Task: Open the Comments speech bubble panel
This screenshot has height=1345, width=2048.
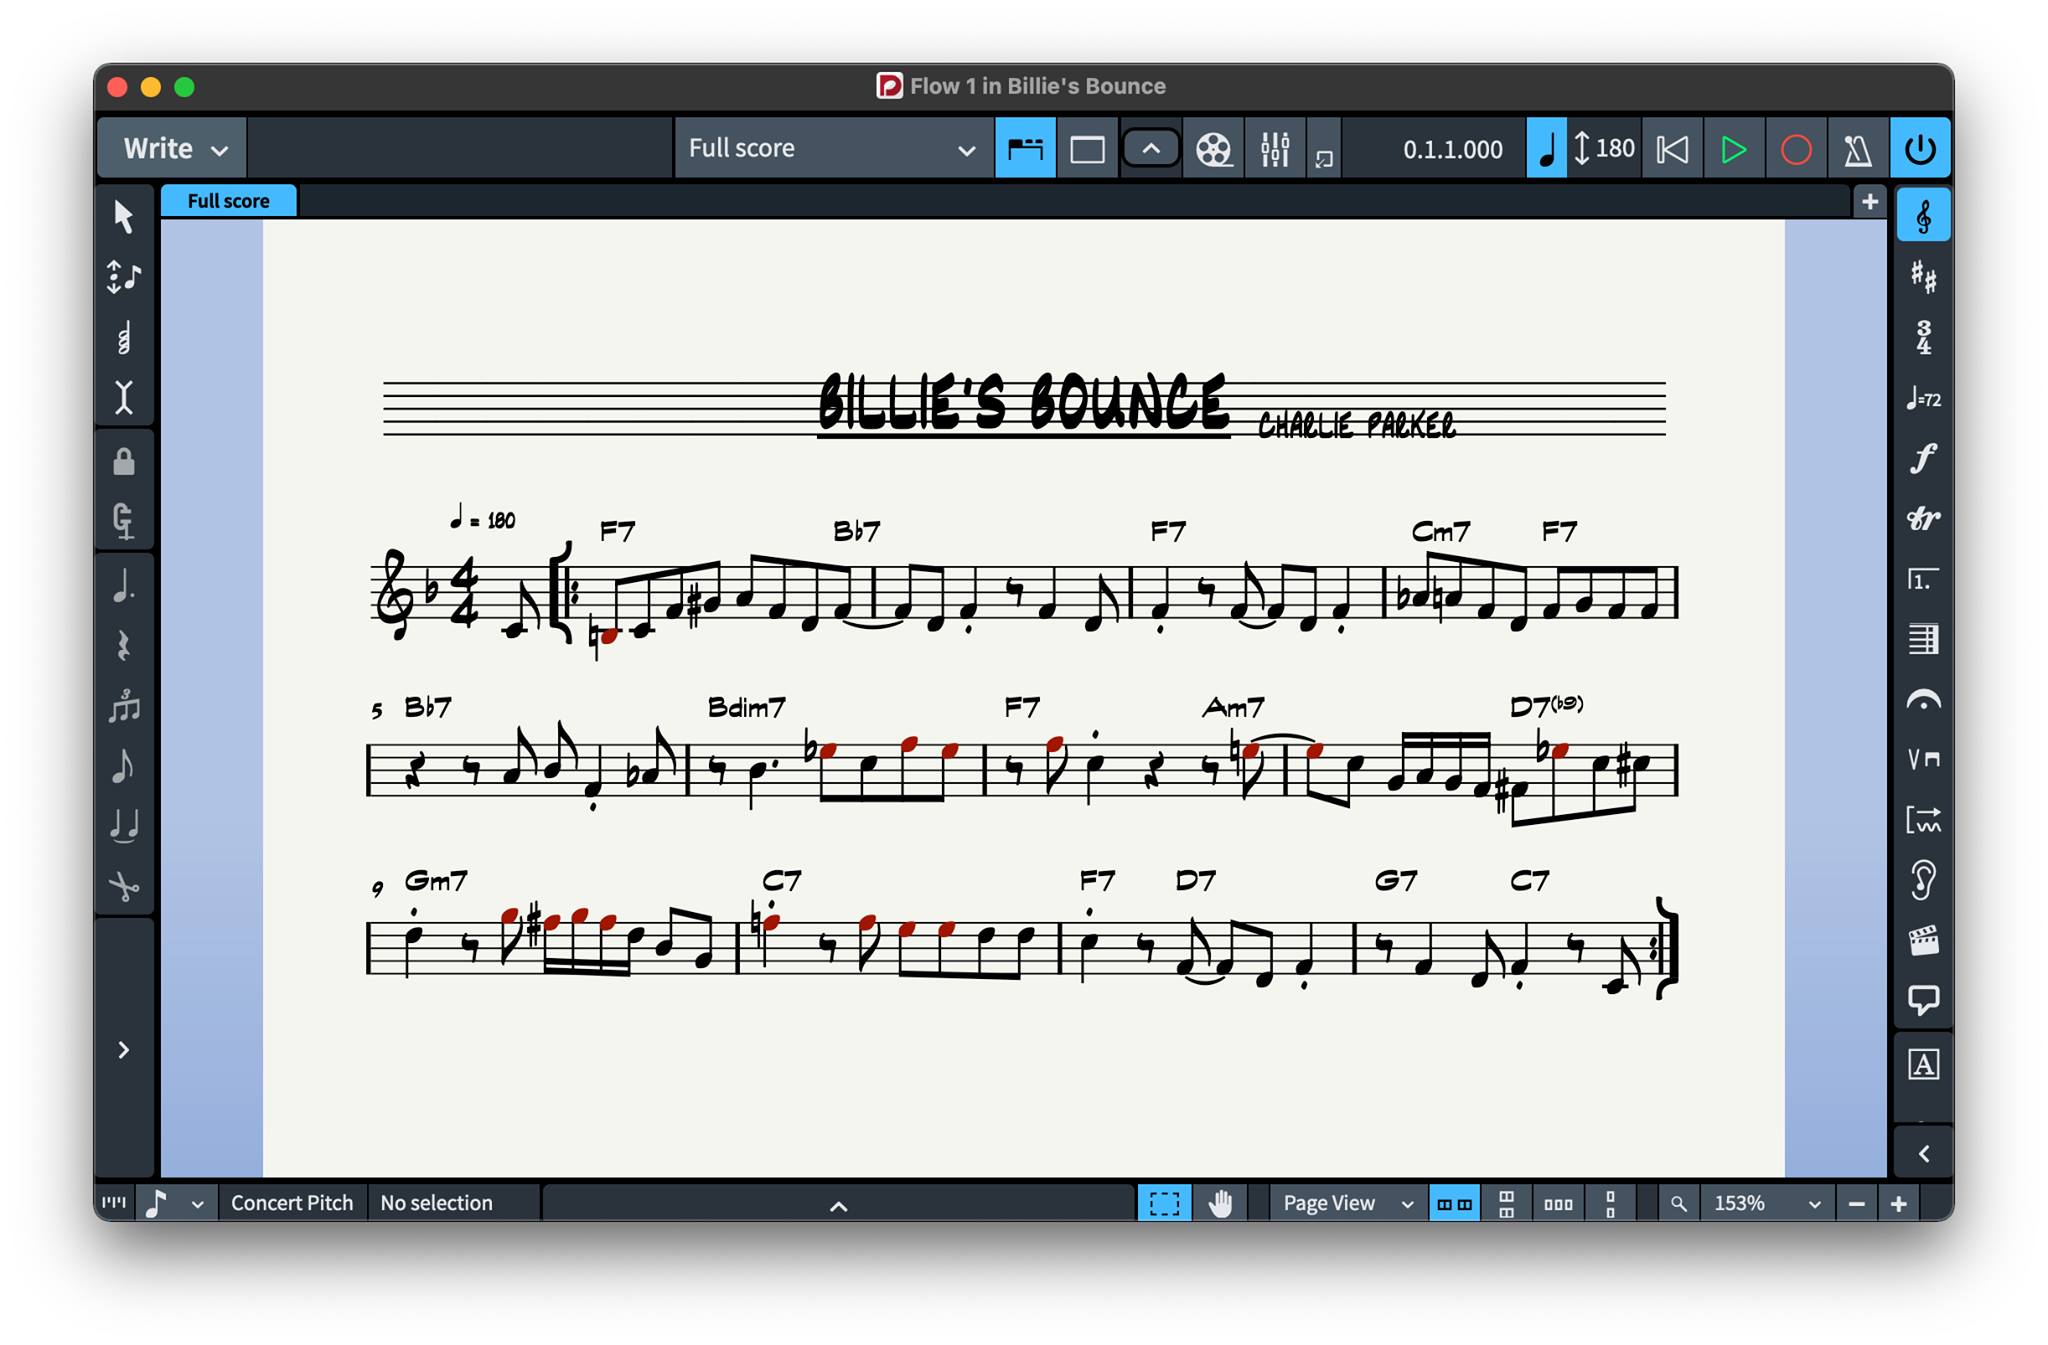Action: click(x=1923, y=1000)
